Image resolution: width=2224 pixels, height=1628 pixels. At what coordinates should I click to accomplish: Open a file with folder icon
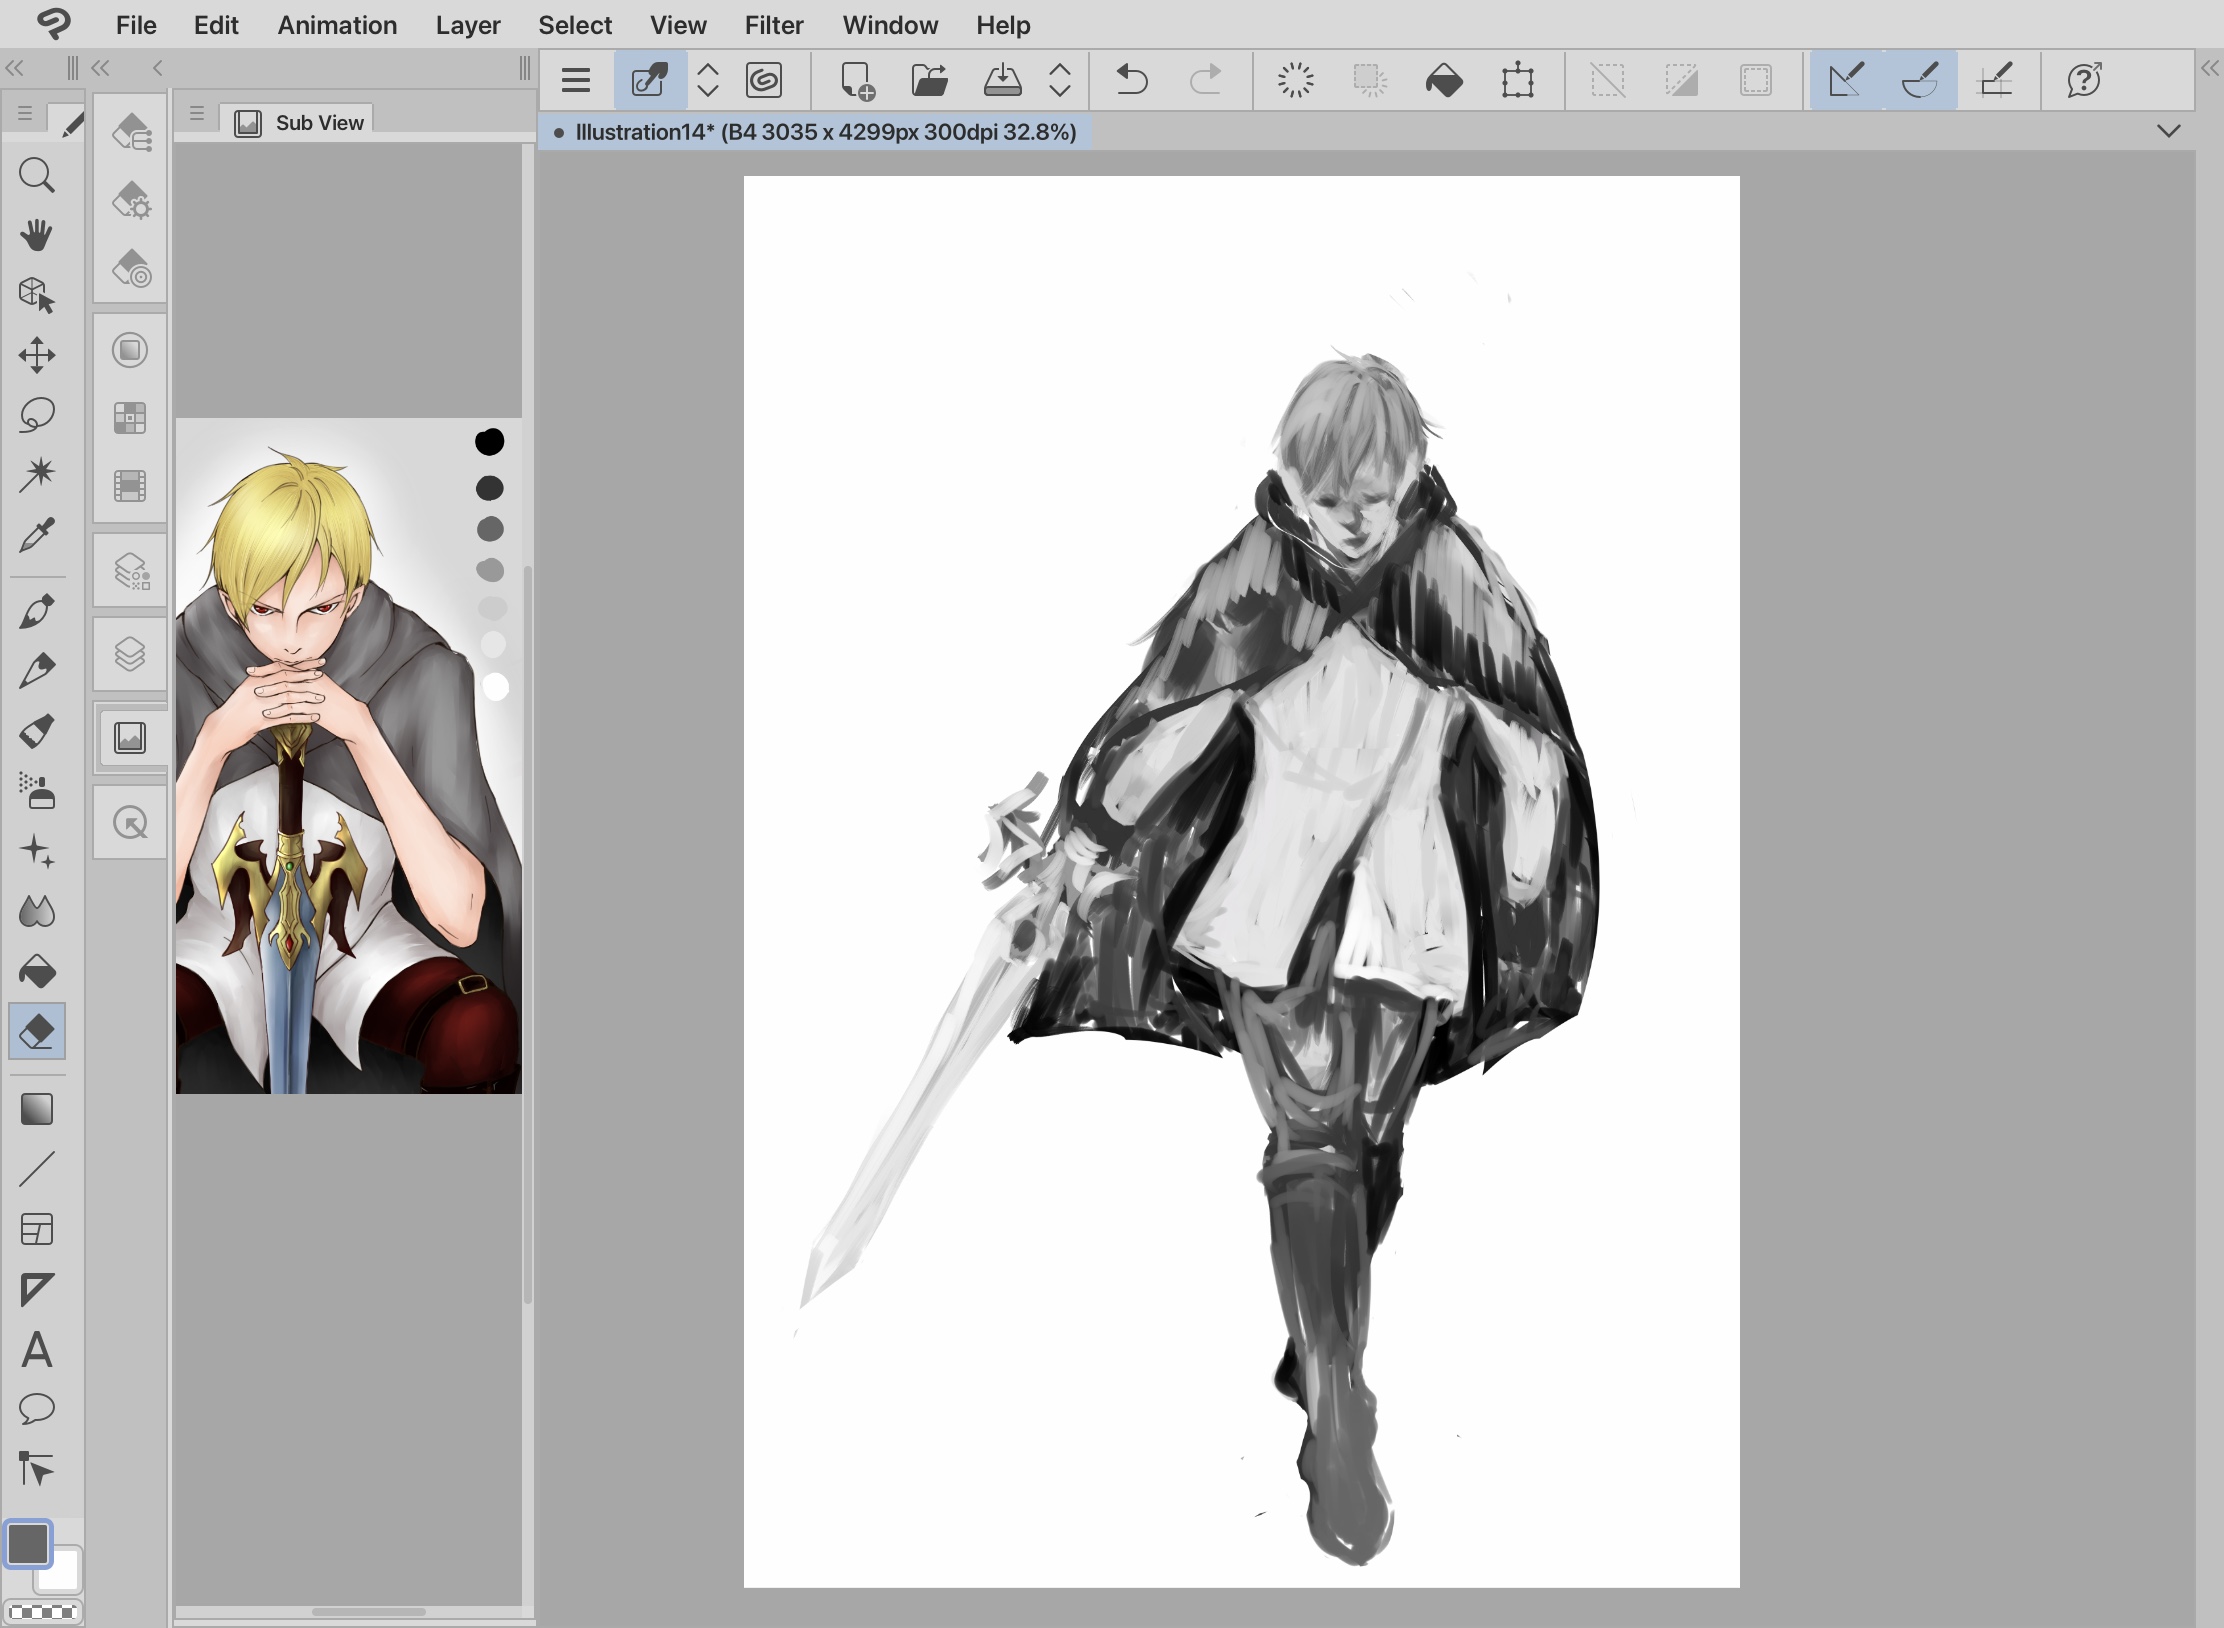(x=930, y=80)
